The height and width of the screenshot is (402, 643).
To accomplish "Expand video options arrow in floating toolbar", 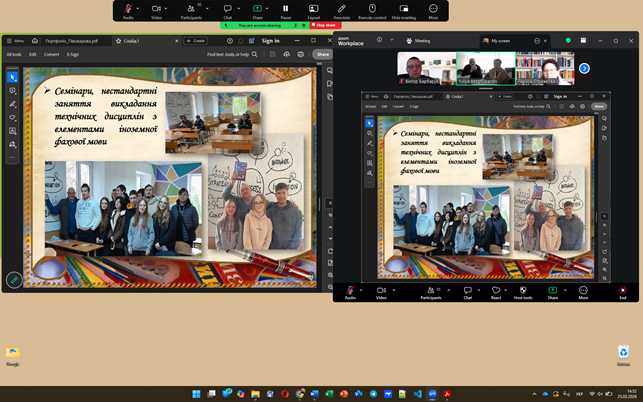I will [x=166, y=8].
